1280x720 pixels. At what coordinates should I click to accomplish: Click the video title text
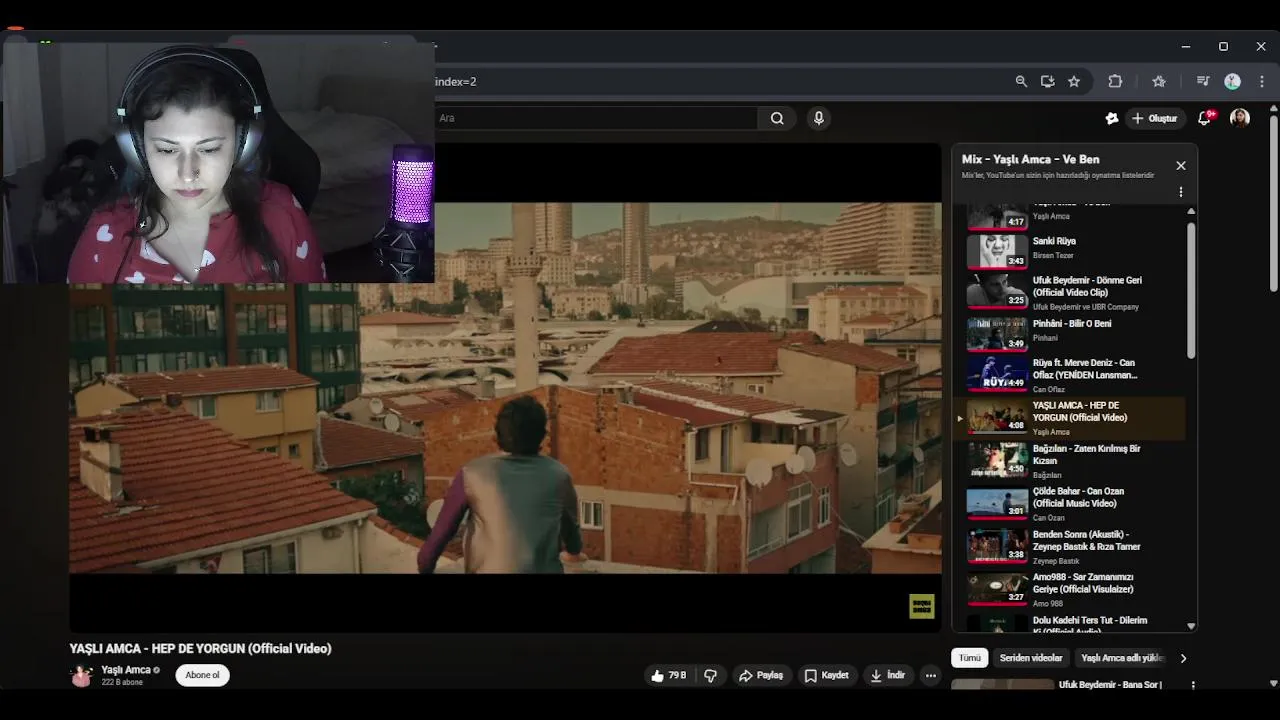(x=200, y=648)
